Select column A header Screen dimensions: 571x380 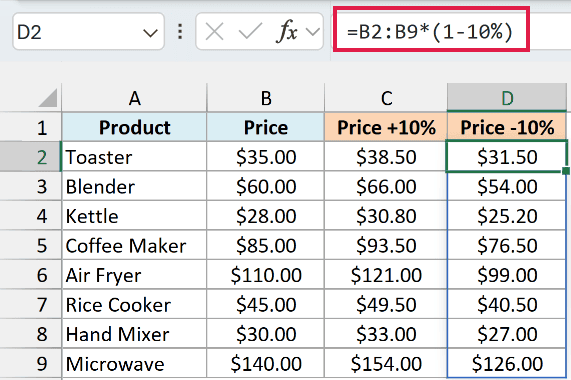click(134, 98)
